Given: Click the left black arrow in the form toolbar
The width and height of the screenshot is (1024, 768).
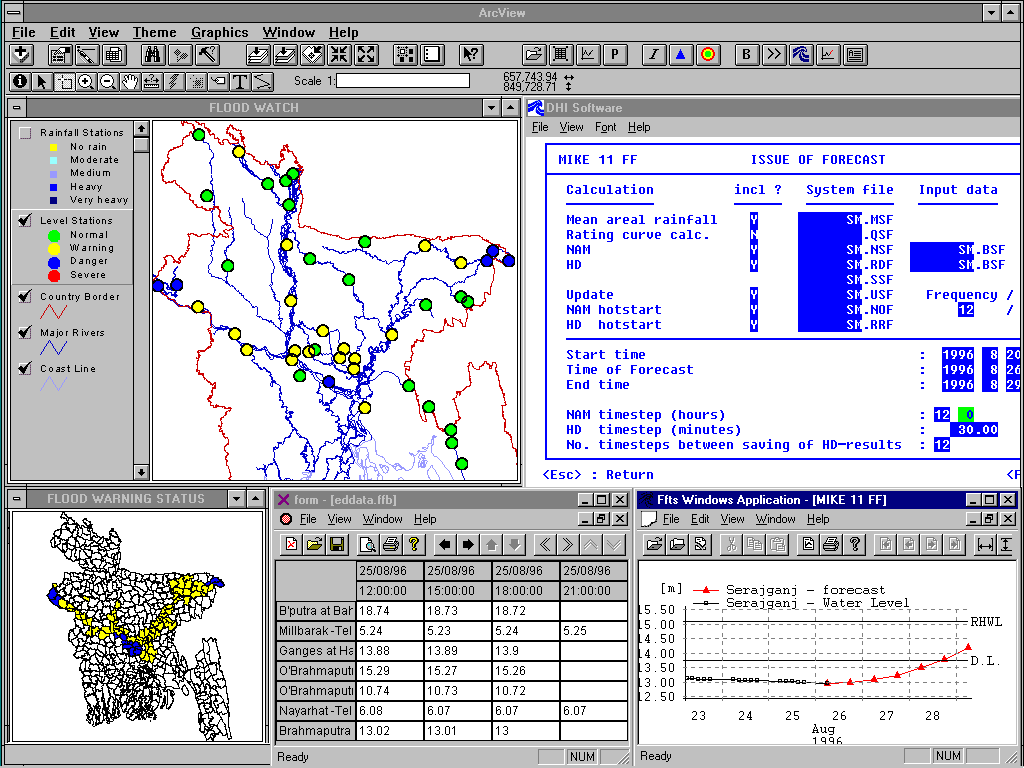Looking at the screenshot, I should coord(445,544).
